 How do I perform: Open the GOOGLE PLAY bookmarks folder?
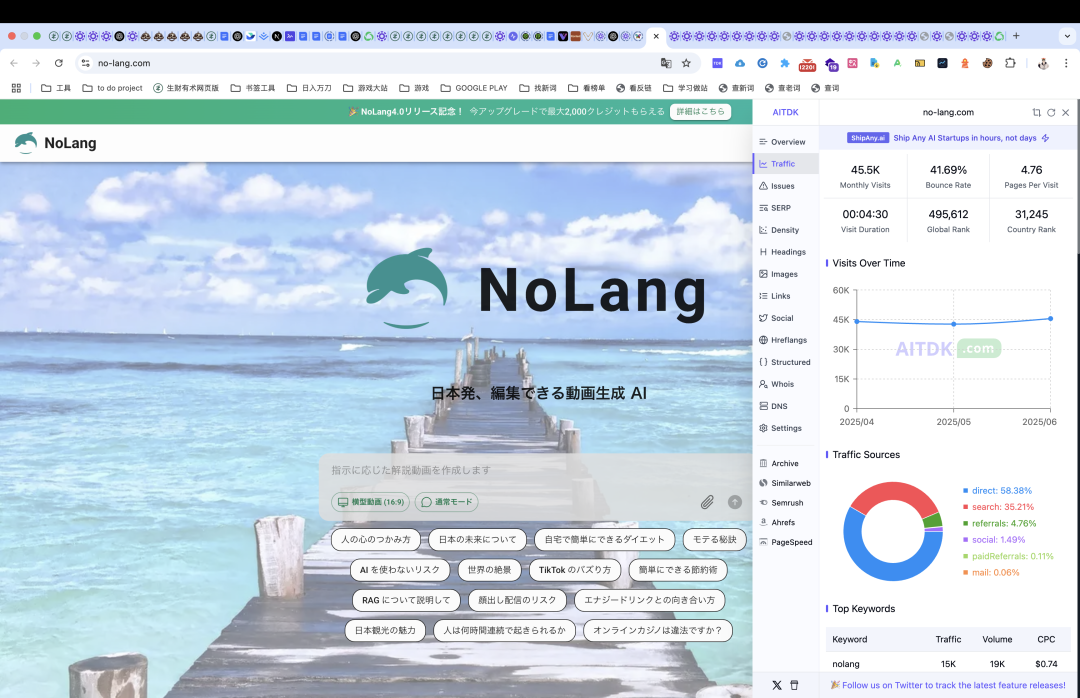click(x=474, y=88)
